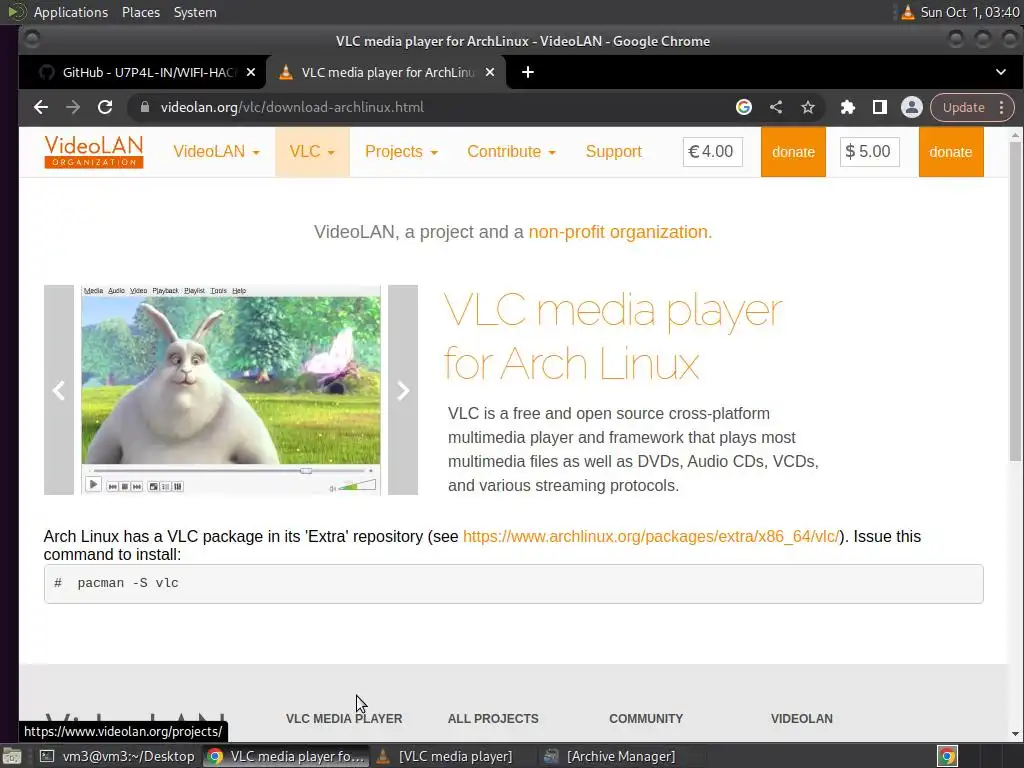Click the VIDEOLAN footer heading
The width and height of the screenshot is (1024, 768).
801,718
